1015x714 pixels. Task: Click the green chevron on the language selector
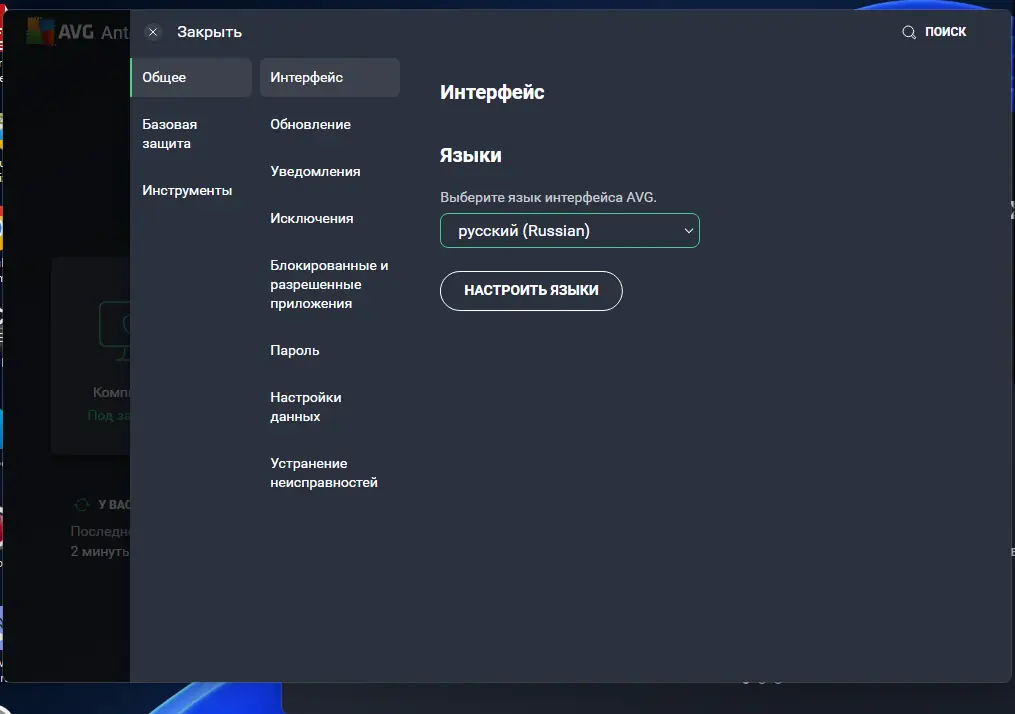688,230
